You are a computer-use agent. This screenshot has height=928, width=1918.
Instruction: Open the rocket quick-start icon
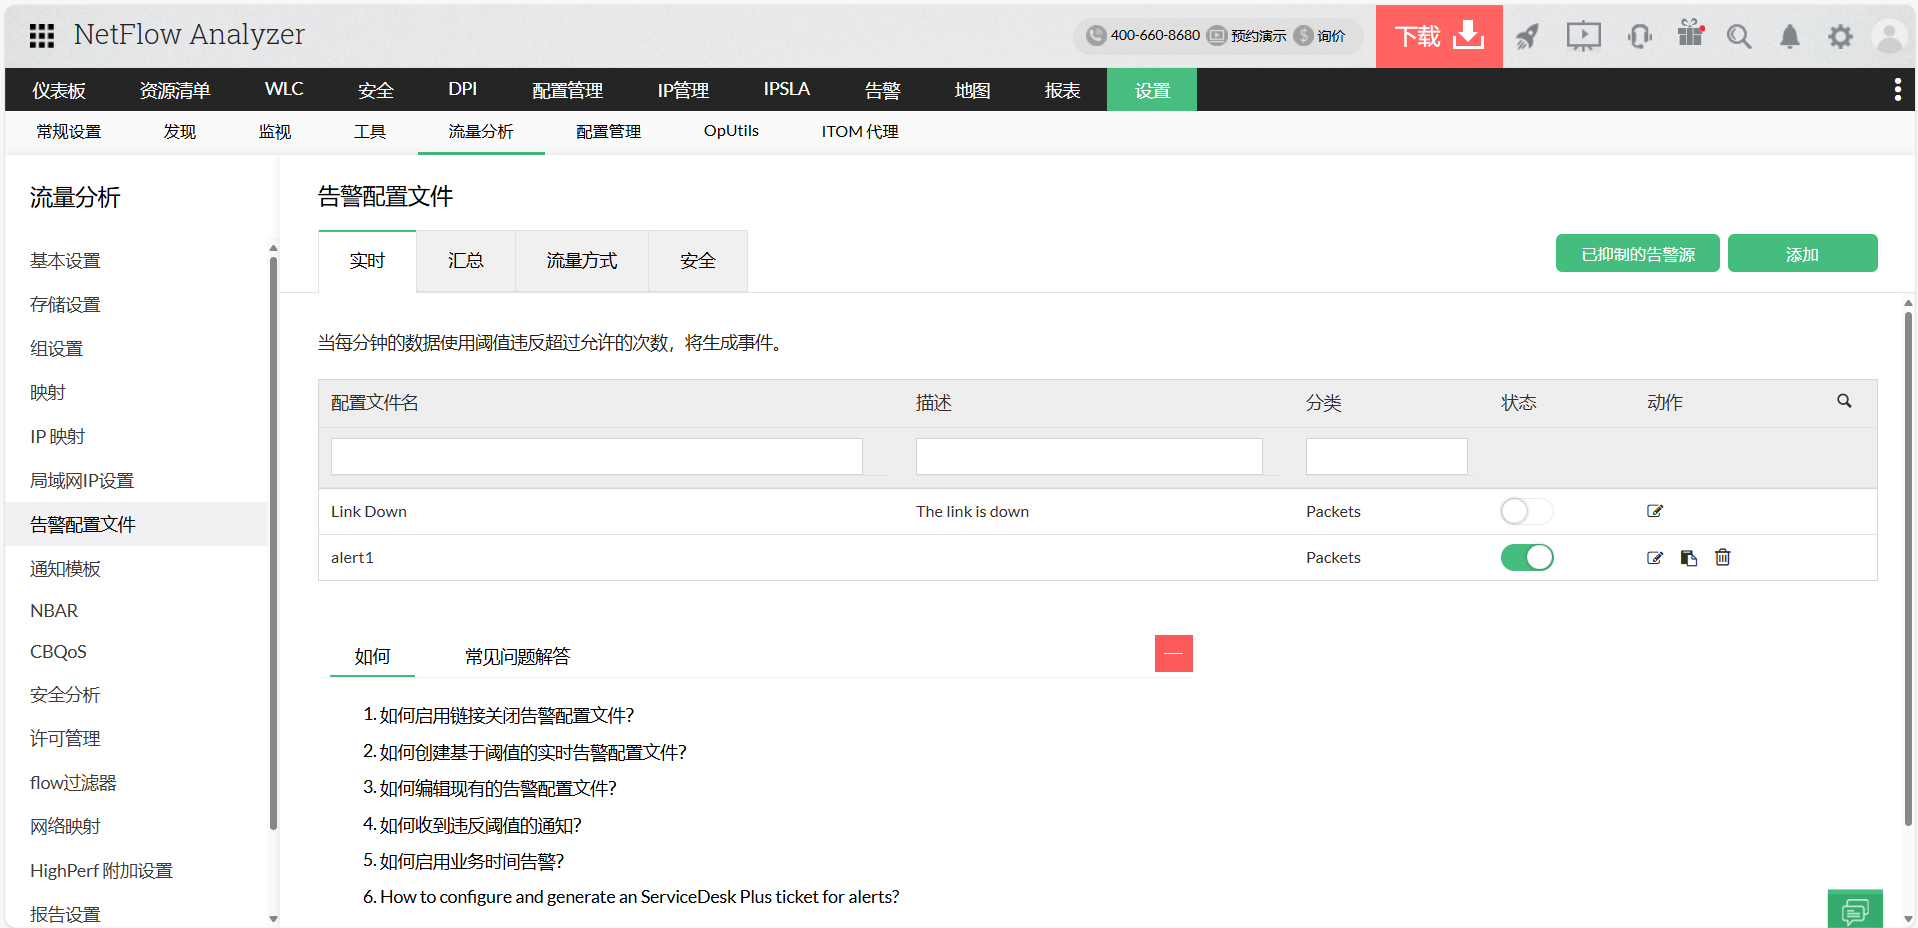(1527, 37)
